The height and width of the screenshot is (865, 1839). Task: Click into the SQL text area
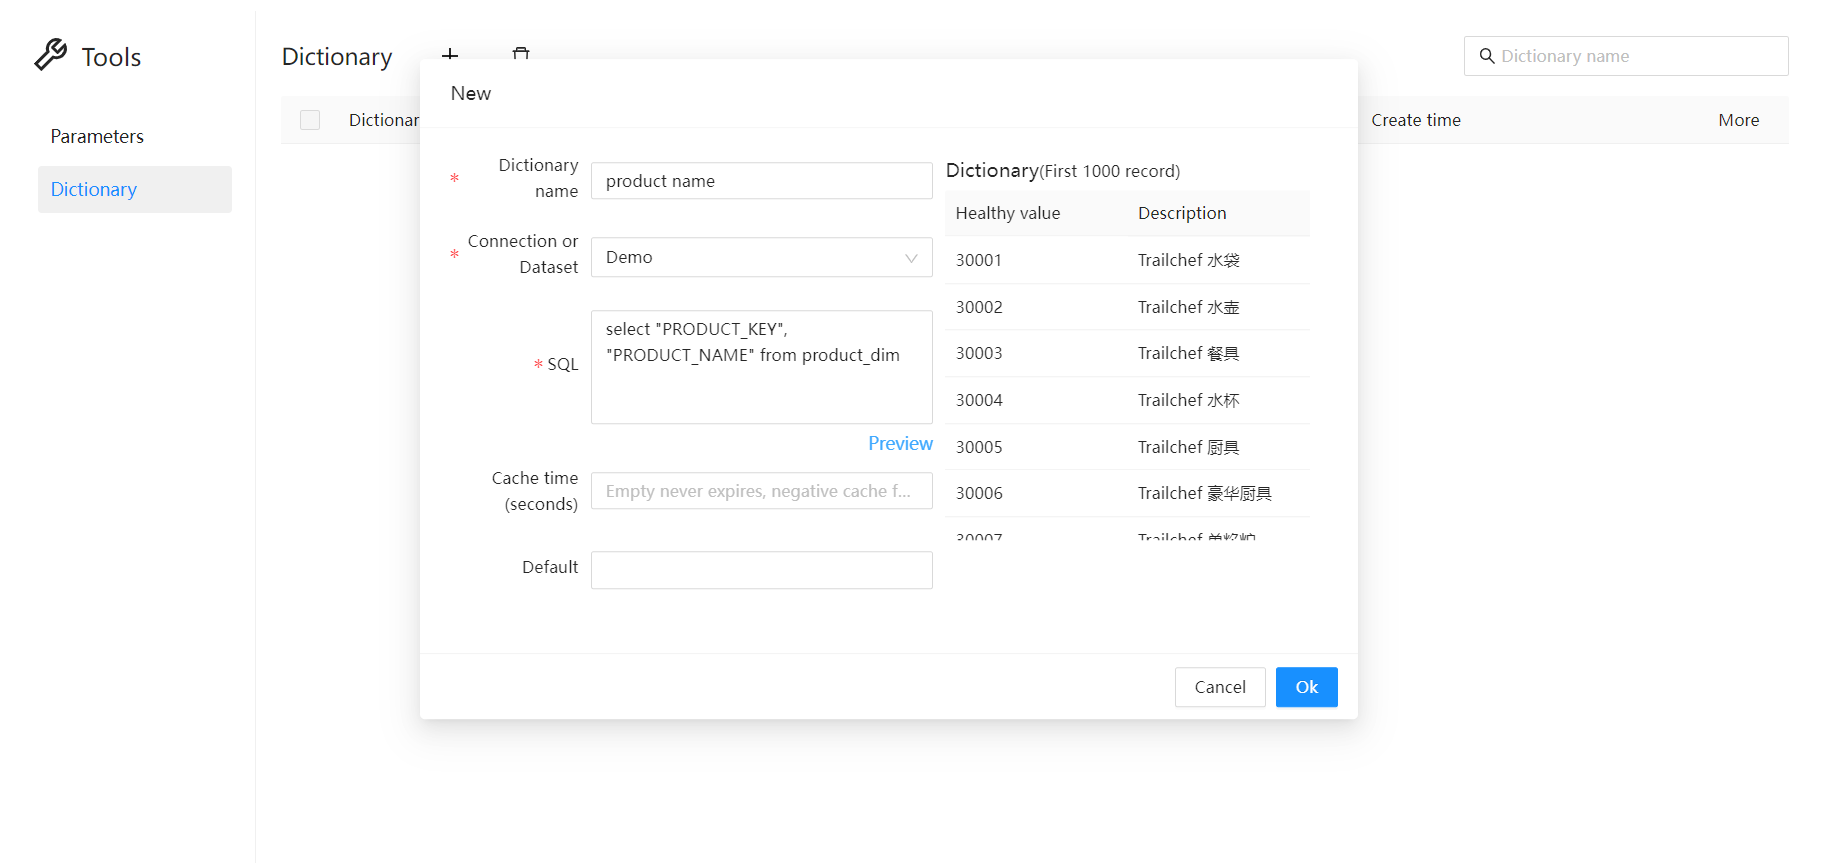coord(761,367)
